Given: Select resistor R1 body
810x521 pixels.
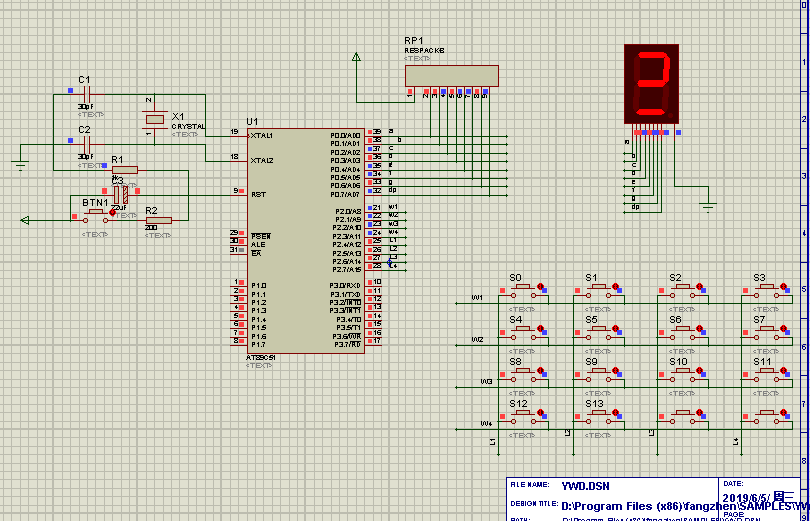Looking at the screenshot, I should 125,170.
